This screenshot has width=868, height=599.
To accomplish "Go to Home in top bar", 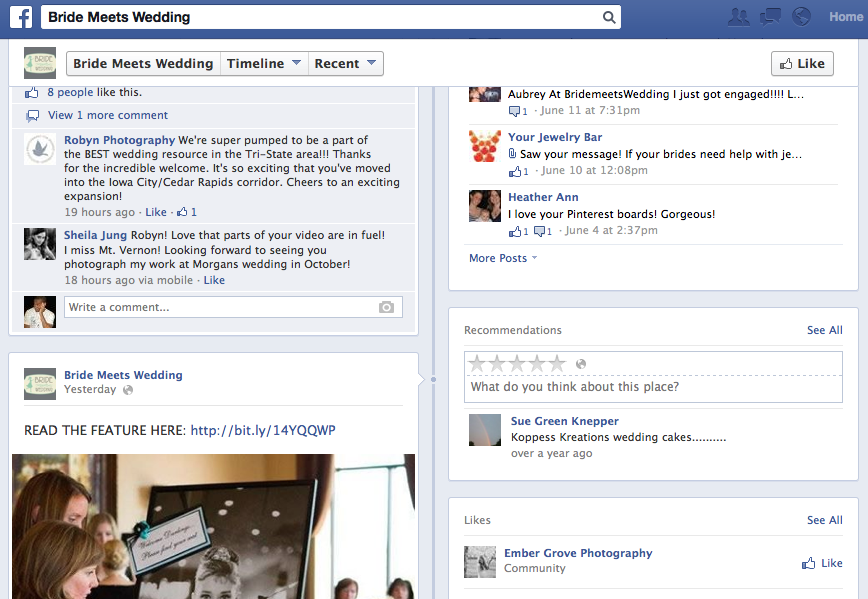I will tap(845, 17).
